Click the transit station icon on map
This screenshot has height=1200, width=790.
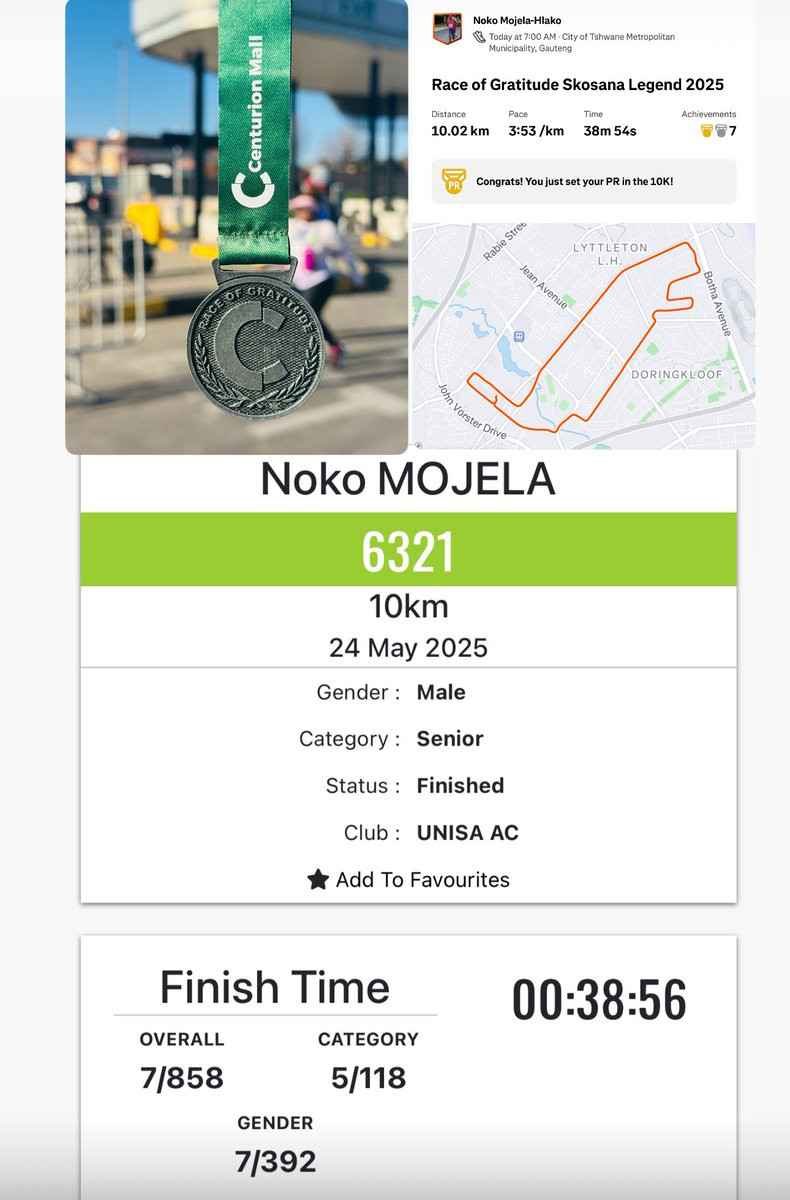tap(519, 335)
